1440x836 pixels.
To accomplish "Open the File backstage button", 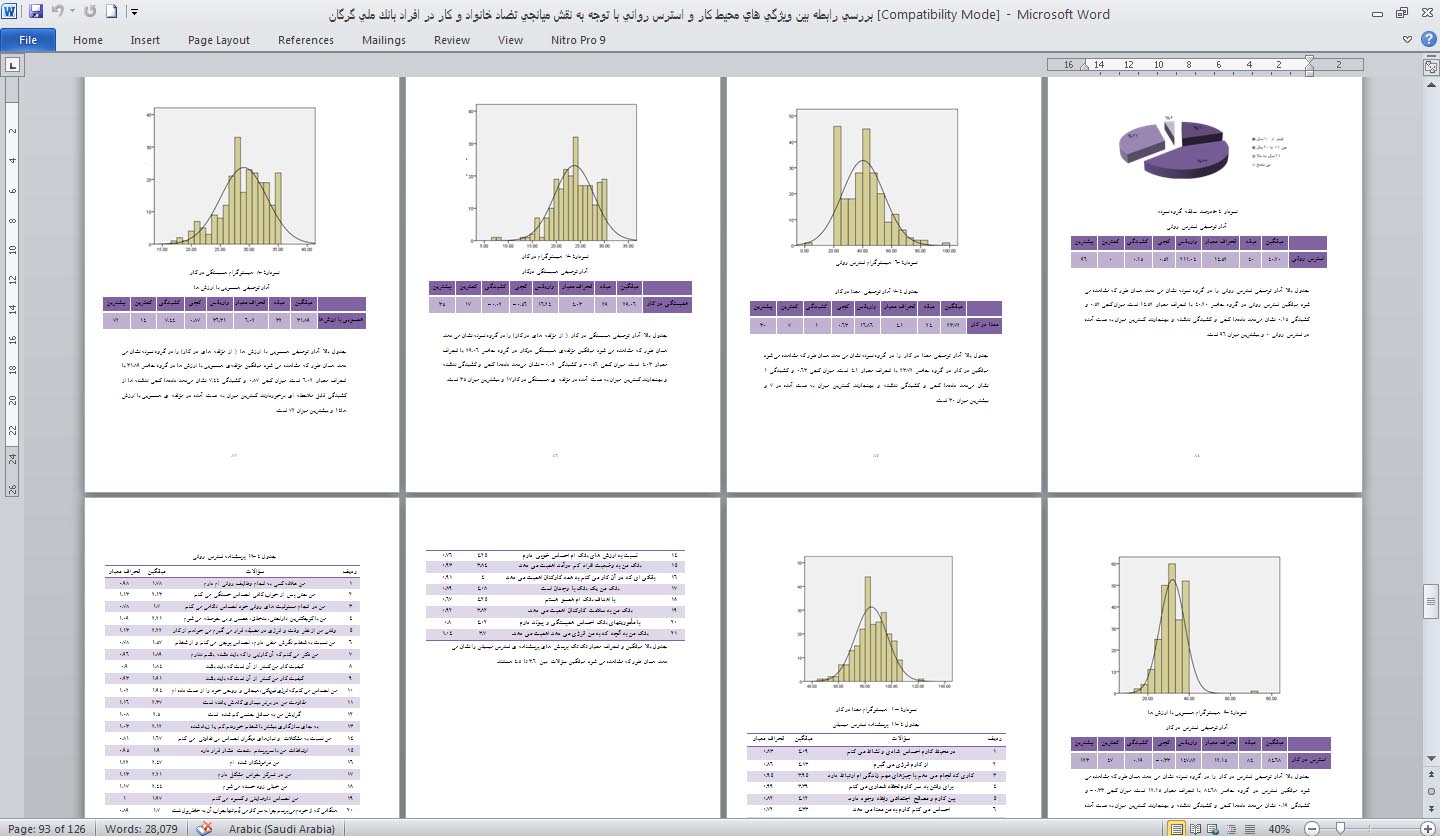I will pyautogui.click(x=28, y=40).
